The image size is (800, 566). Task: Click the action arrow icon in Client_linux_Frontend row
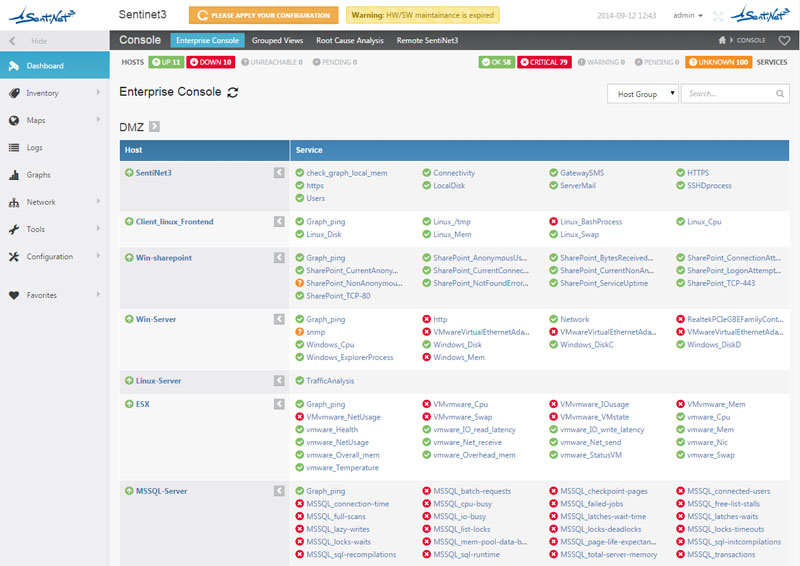pyautogui.click(x=279, y=222)
